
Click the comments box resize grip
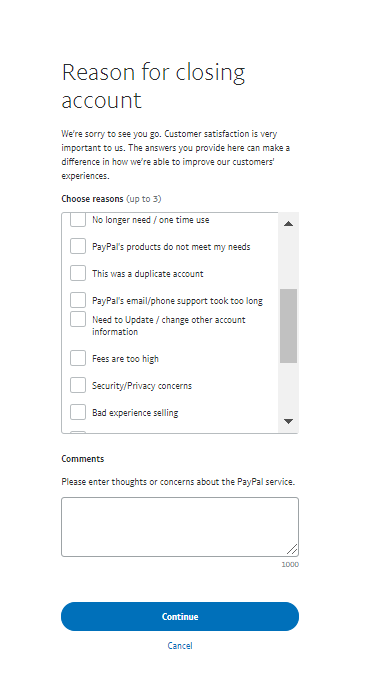pyautogui.click(x=292, y=550)
